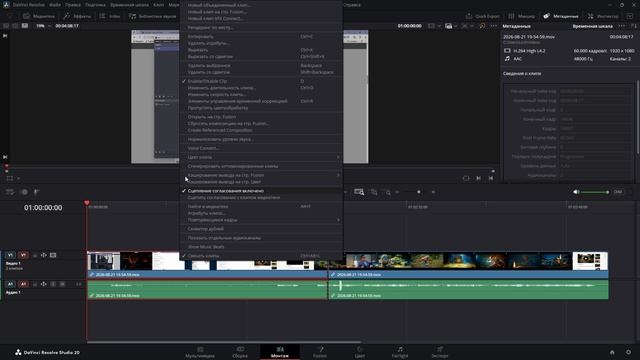Open metadata panel three-dots options
The height and width of the screenshot is (360, 640).
click(x=621, y=26)
